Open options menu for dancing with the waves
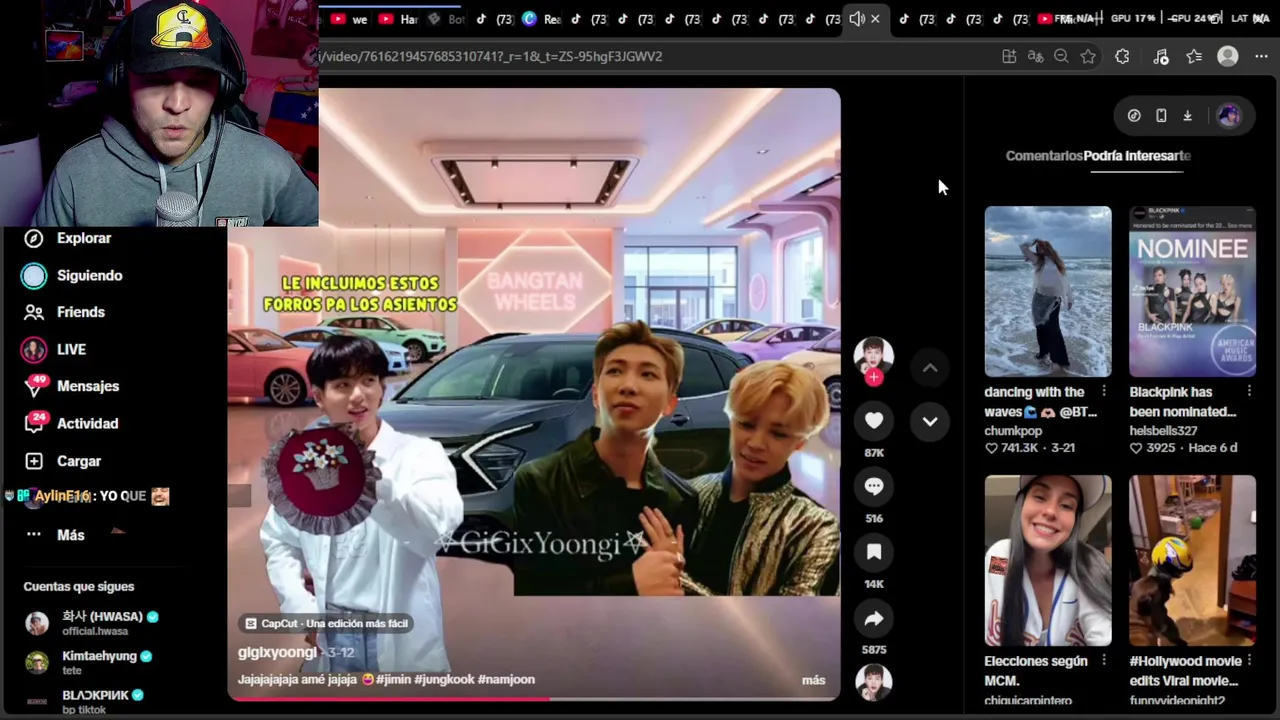1280x720 pixels. tap(1104, 391)
